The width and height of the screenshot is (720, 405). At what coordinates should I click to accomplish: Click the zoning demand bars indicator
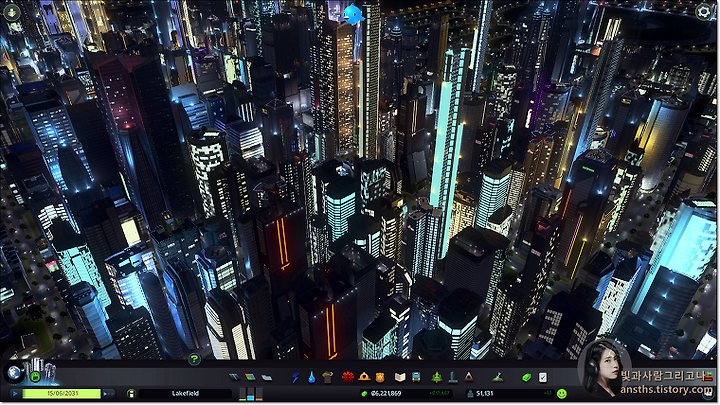pyautogui.click(x=251, y=394)
